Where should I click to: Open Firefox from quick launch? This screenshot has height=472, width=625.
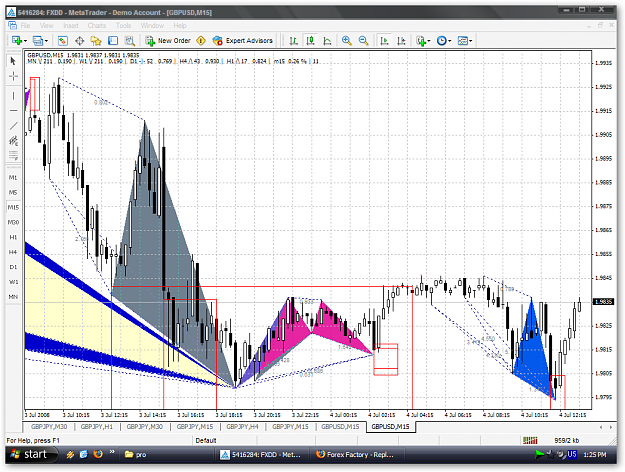tap(97, 454)
